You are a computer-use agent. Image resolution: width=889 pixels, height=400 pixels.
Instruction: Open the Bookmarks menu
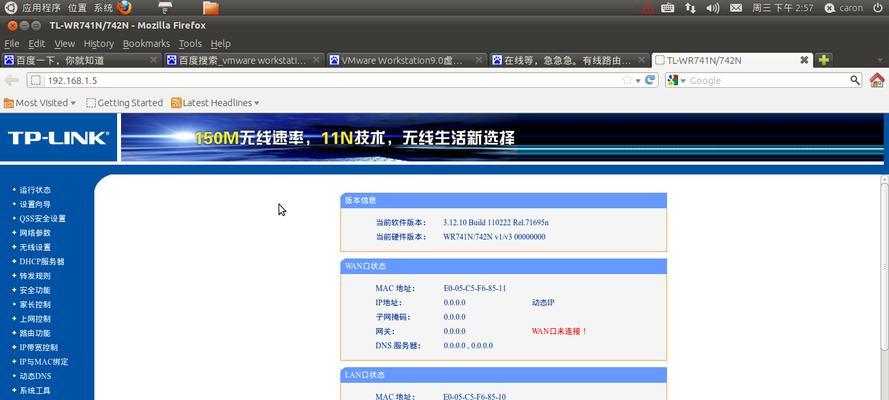click(x=146, y=44)
